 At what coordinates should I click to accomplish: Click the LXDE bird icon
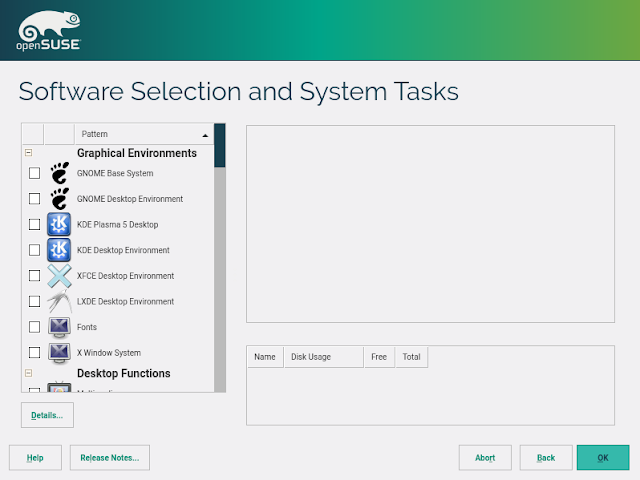[60, 301]
